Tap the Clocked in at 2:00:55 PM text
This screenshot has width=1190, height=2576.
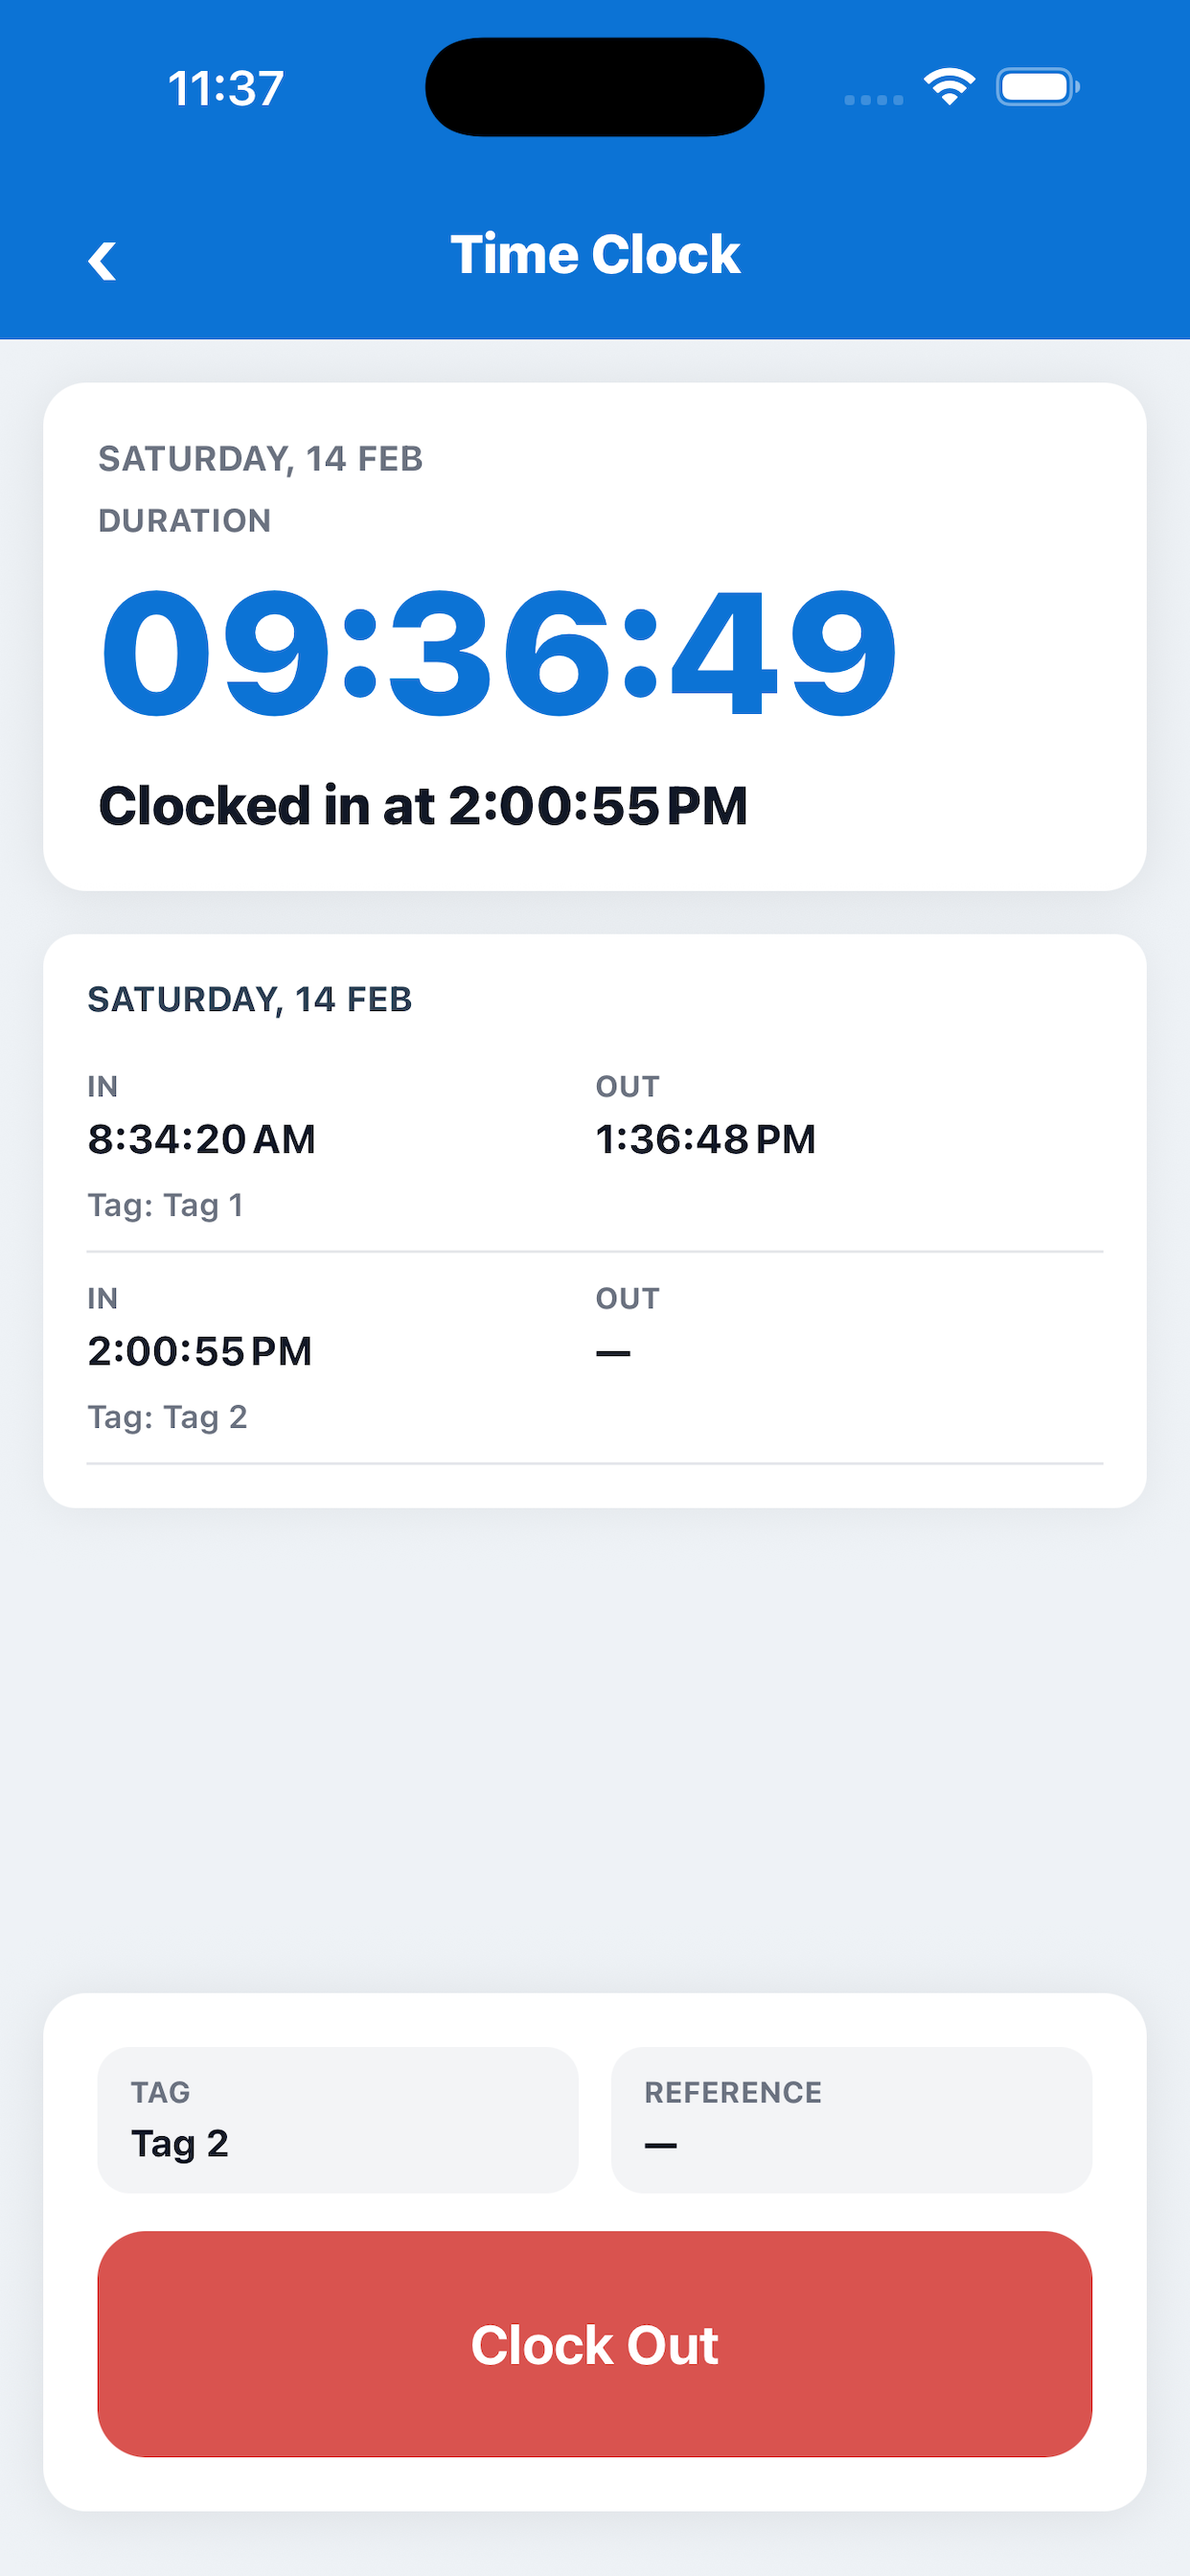[422, 806]
